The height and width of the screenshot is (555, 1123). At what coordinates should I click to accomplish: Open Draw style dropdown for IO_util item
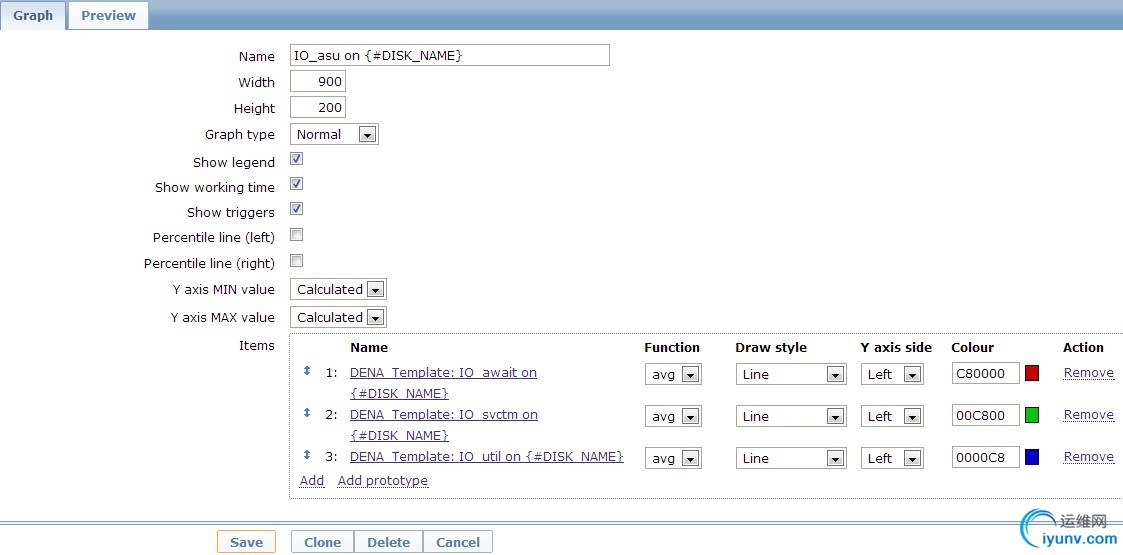click(791, 458)
